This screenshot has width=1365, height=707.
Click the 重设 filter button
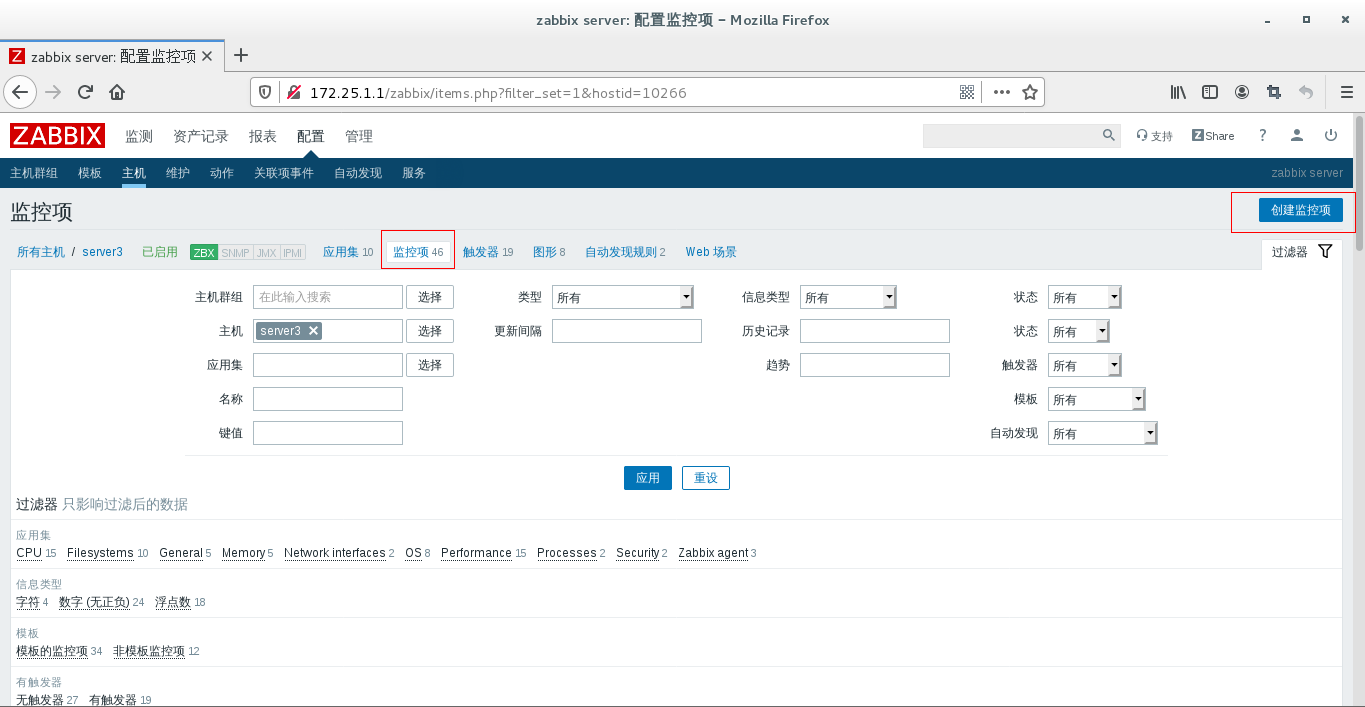pos(706,478)
